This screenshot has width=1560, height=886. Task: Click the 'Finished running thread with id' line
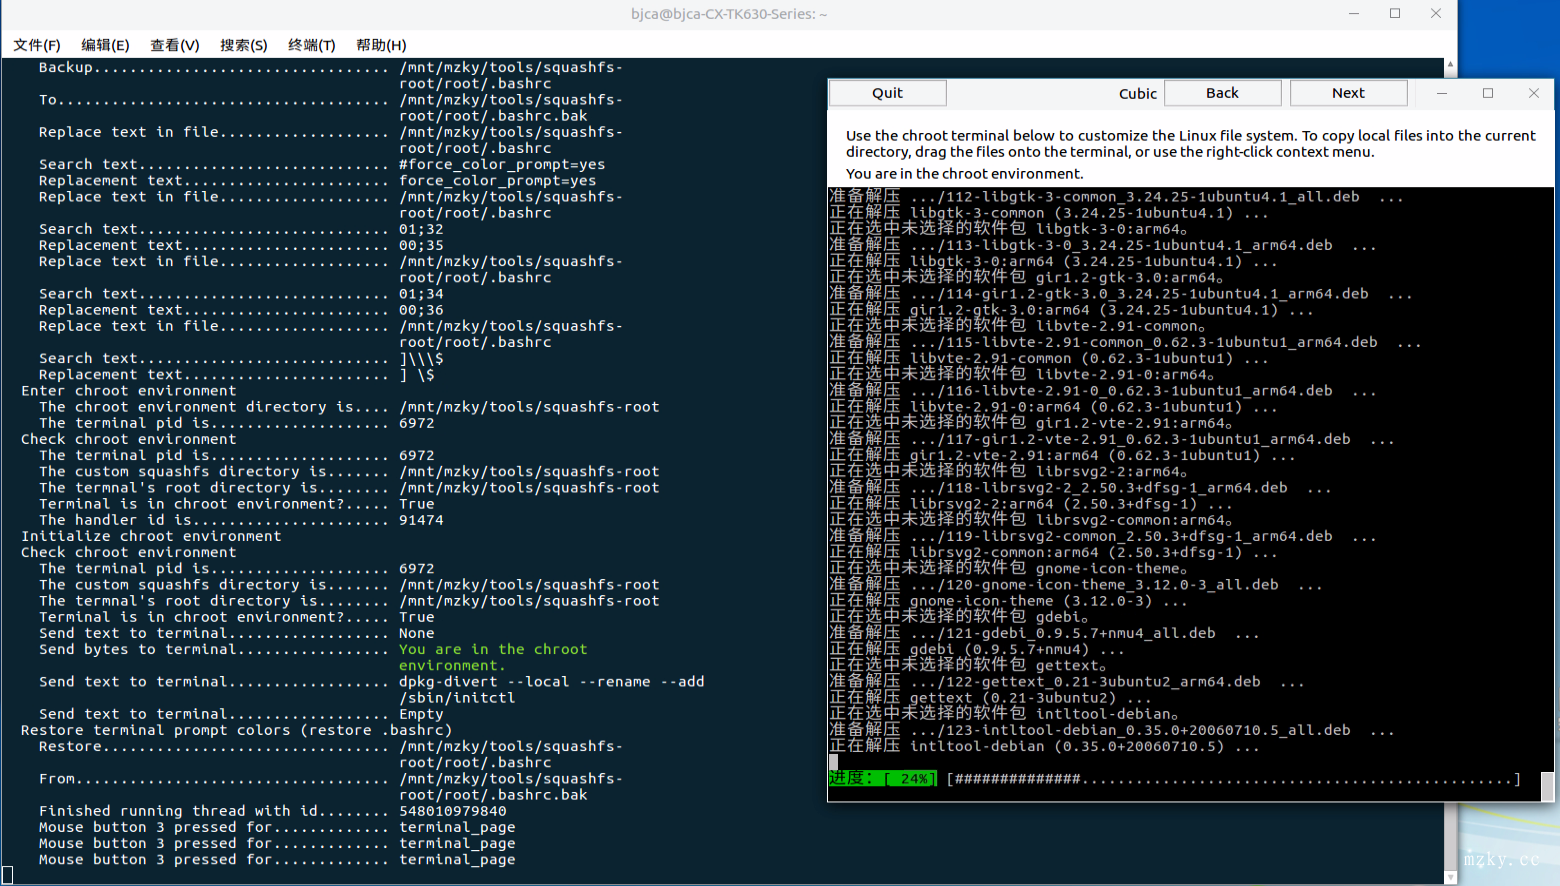coord(272,811)
